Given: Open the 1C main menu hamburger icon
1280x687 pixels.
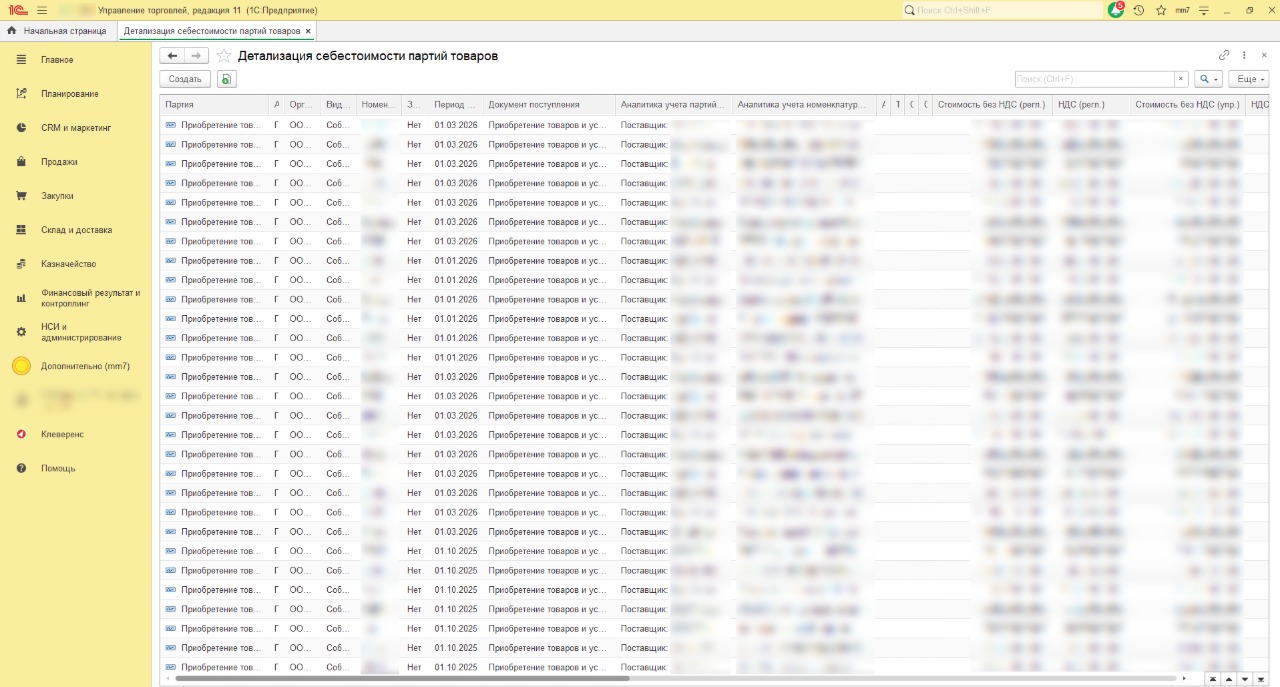Looking at the screenshot, I should pos(41,10).
